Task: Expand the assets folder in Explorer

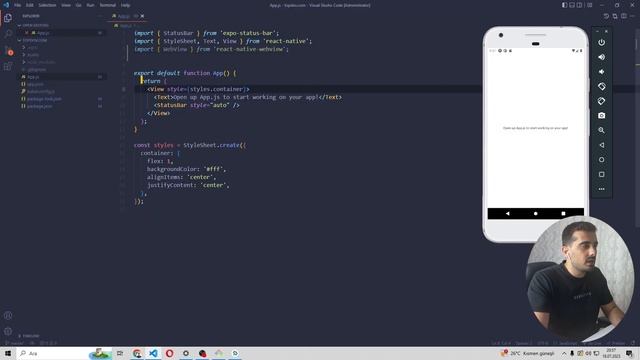Action: (x=31, y=55)
